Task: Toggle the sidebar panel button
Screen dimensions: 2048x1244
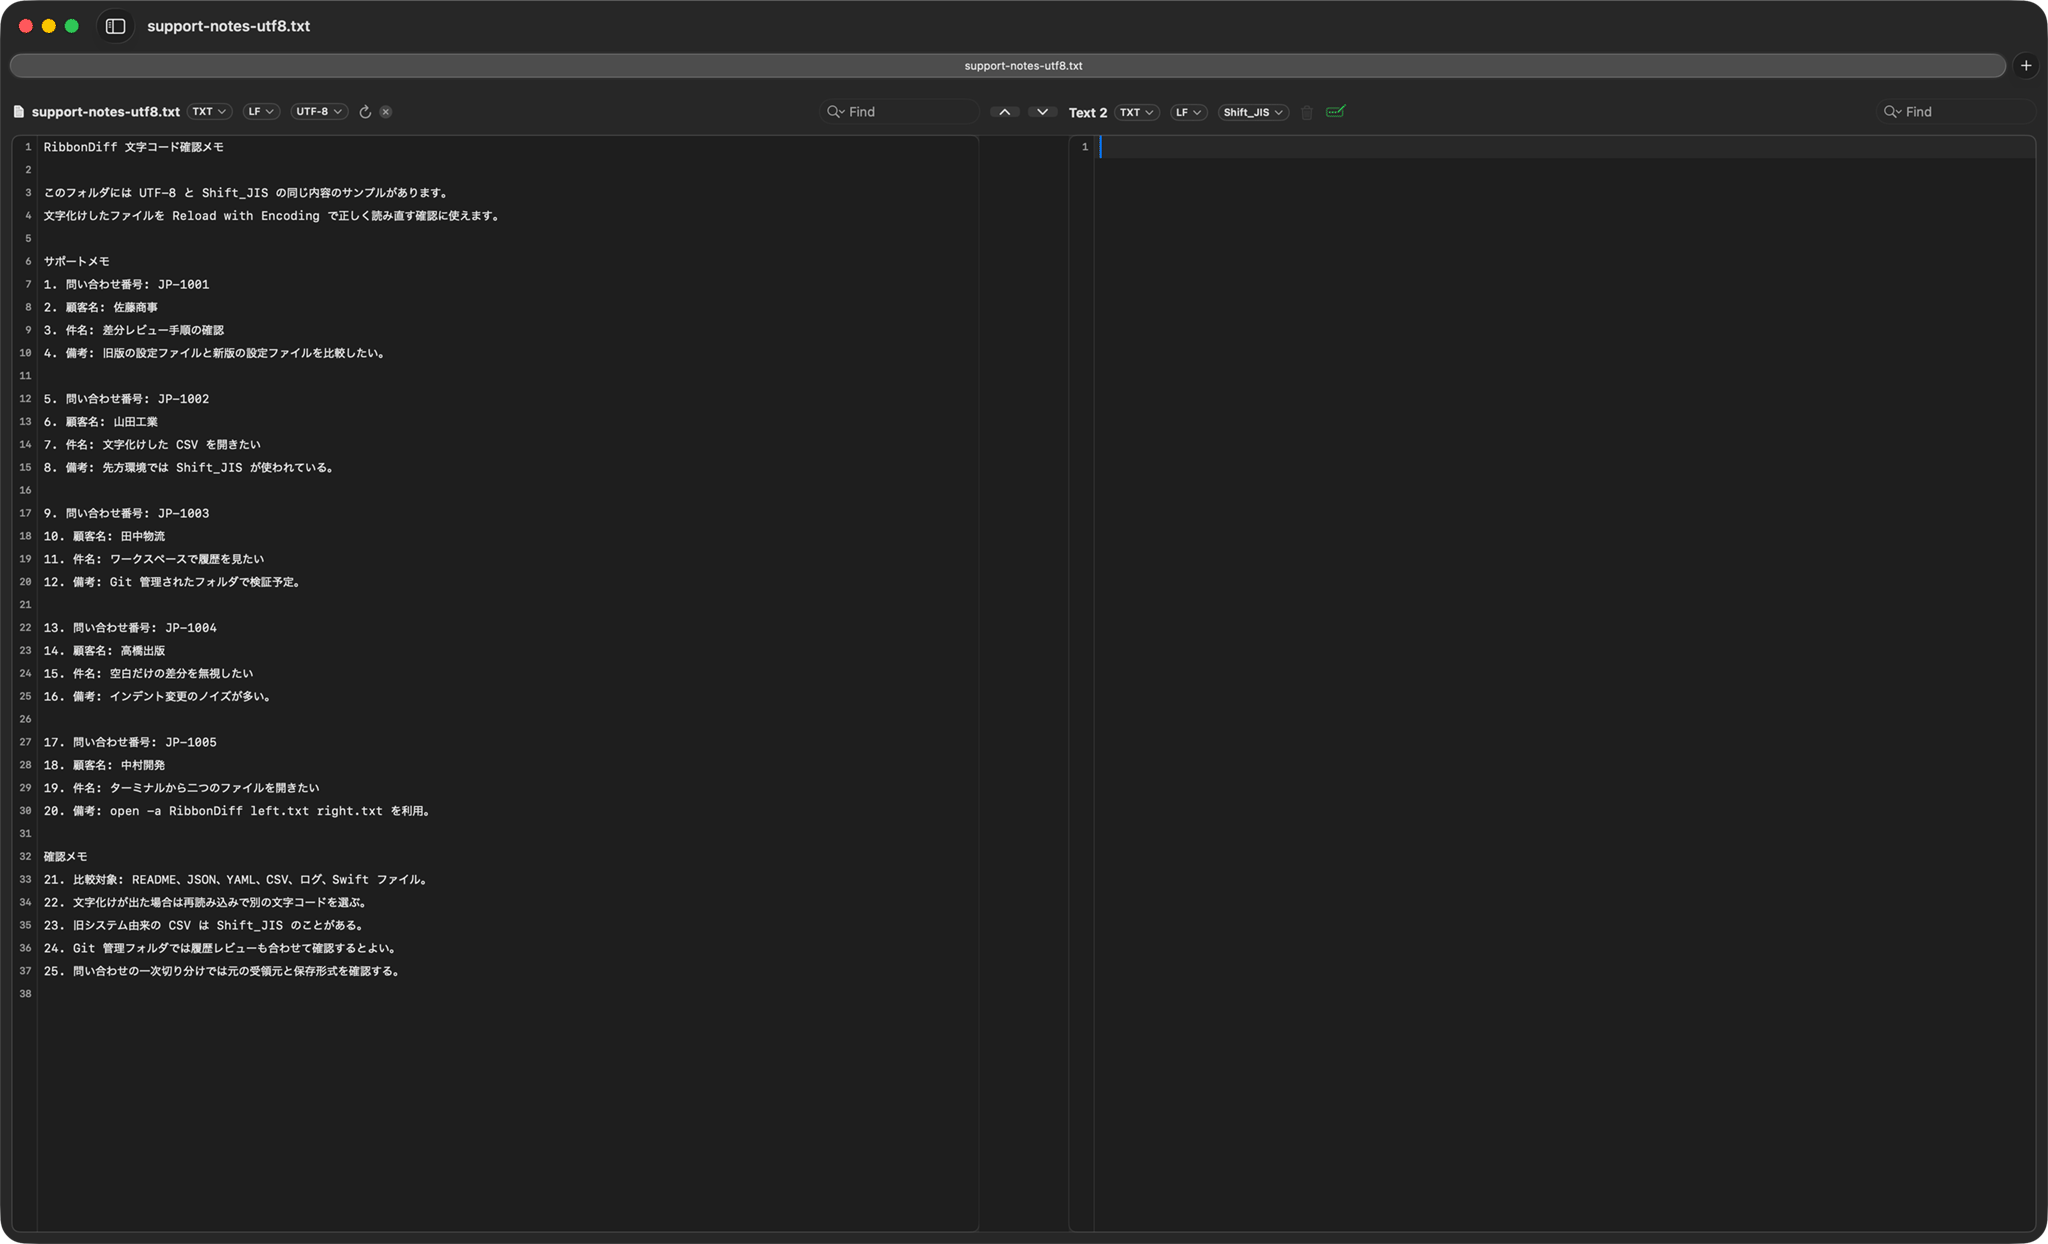Action: pos(115,26)
